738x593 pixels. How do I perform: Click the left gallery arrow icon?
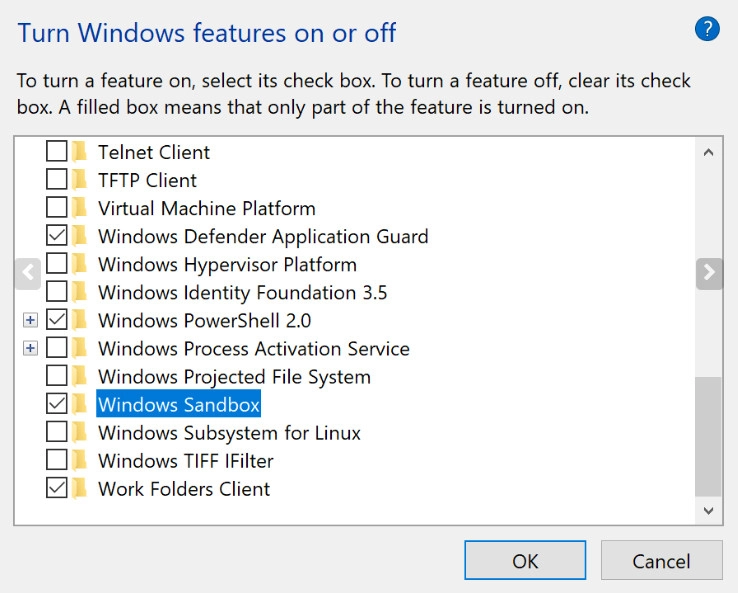coord(28,272)
